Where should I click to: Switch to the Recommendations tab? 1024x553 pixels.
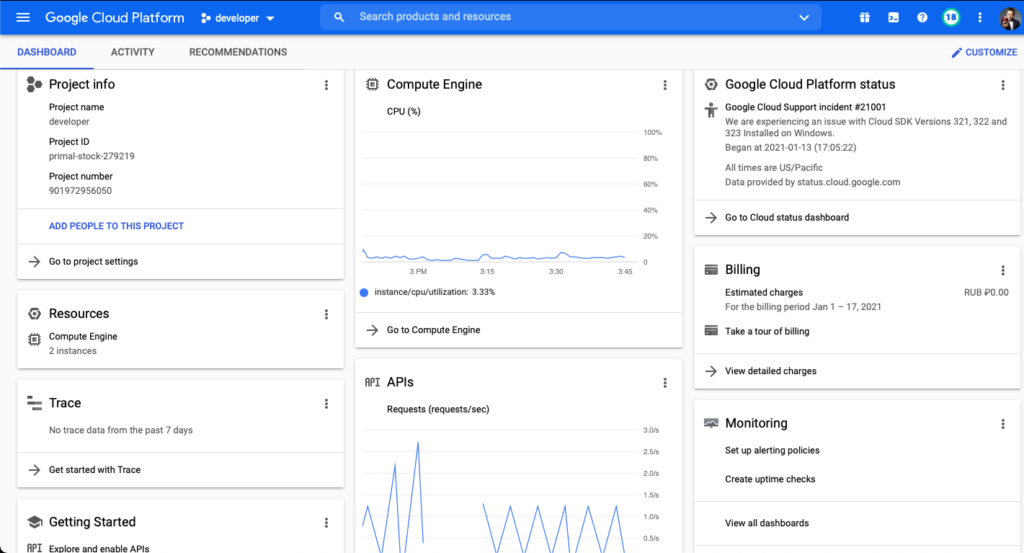(238, 52)
